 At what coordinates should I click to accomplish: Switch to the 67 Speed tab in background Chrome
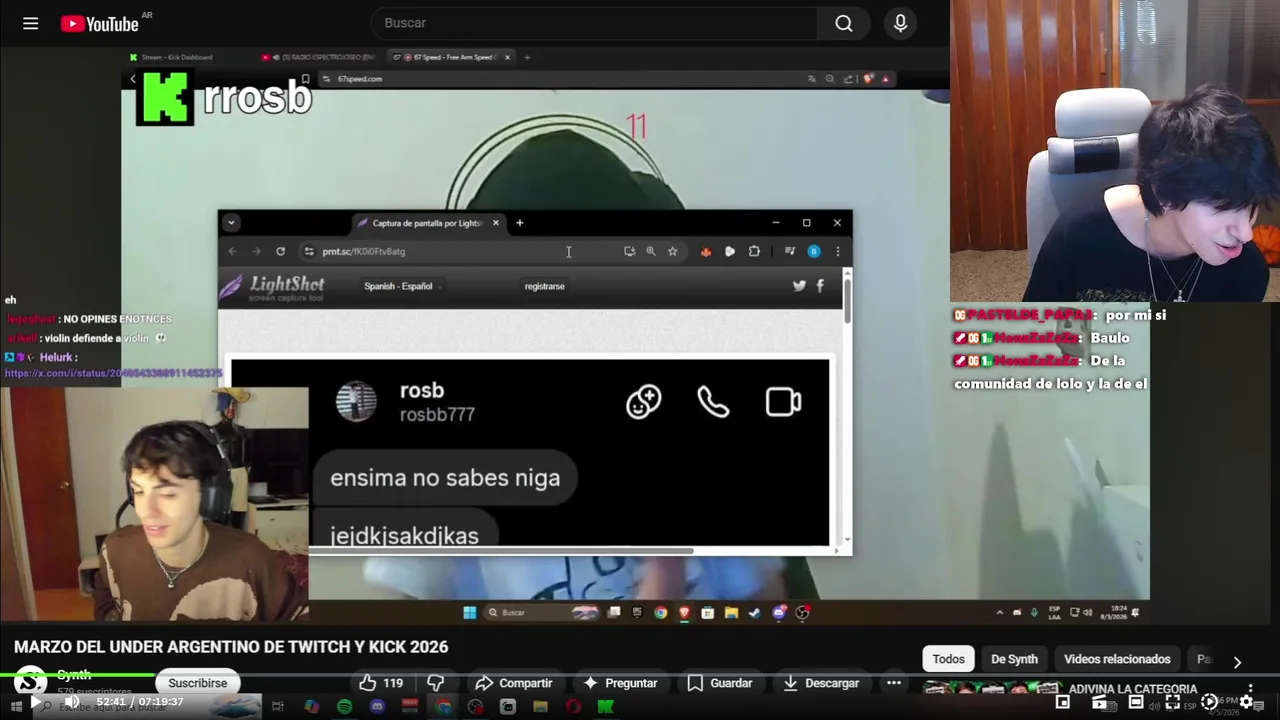pyautogui.click(x=451, y=57)
